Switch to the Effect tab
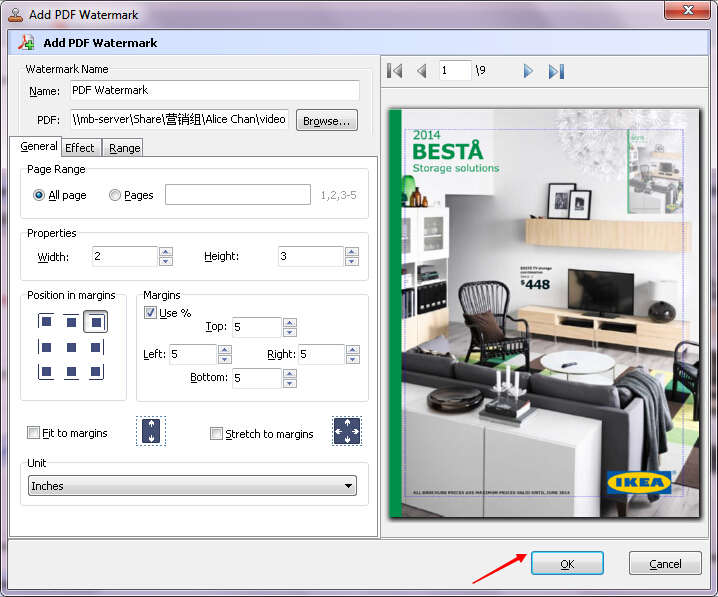The height and width of the screenshot is (597, 718). (80, 148)
